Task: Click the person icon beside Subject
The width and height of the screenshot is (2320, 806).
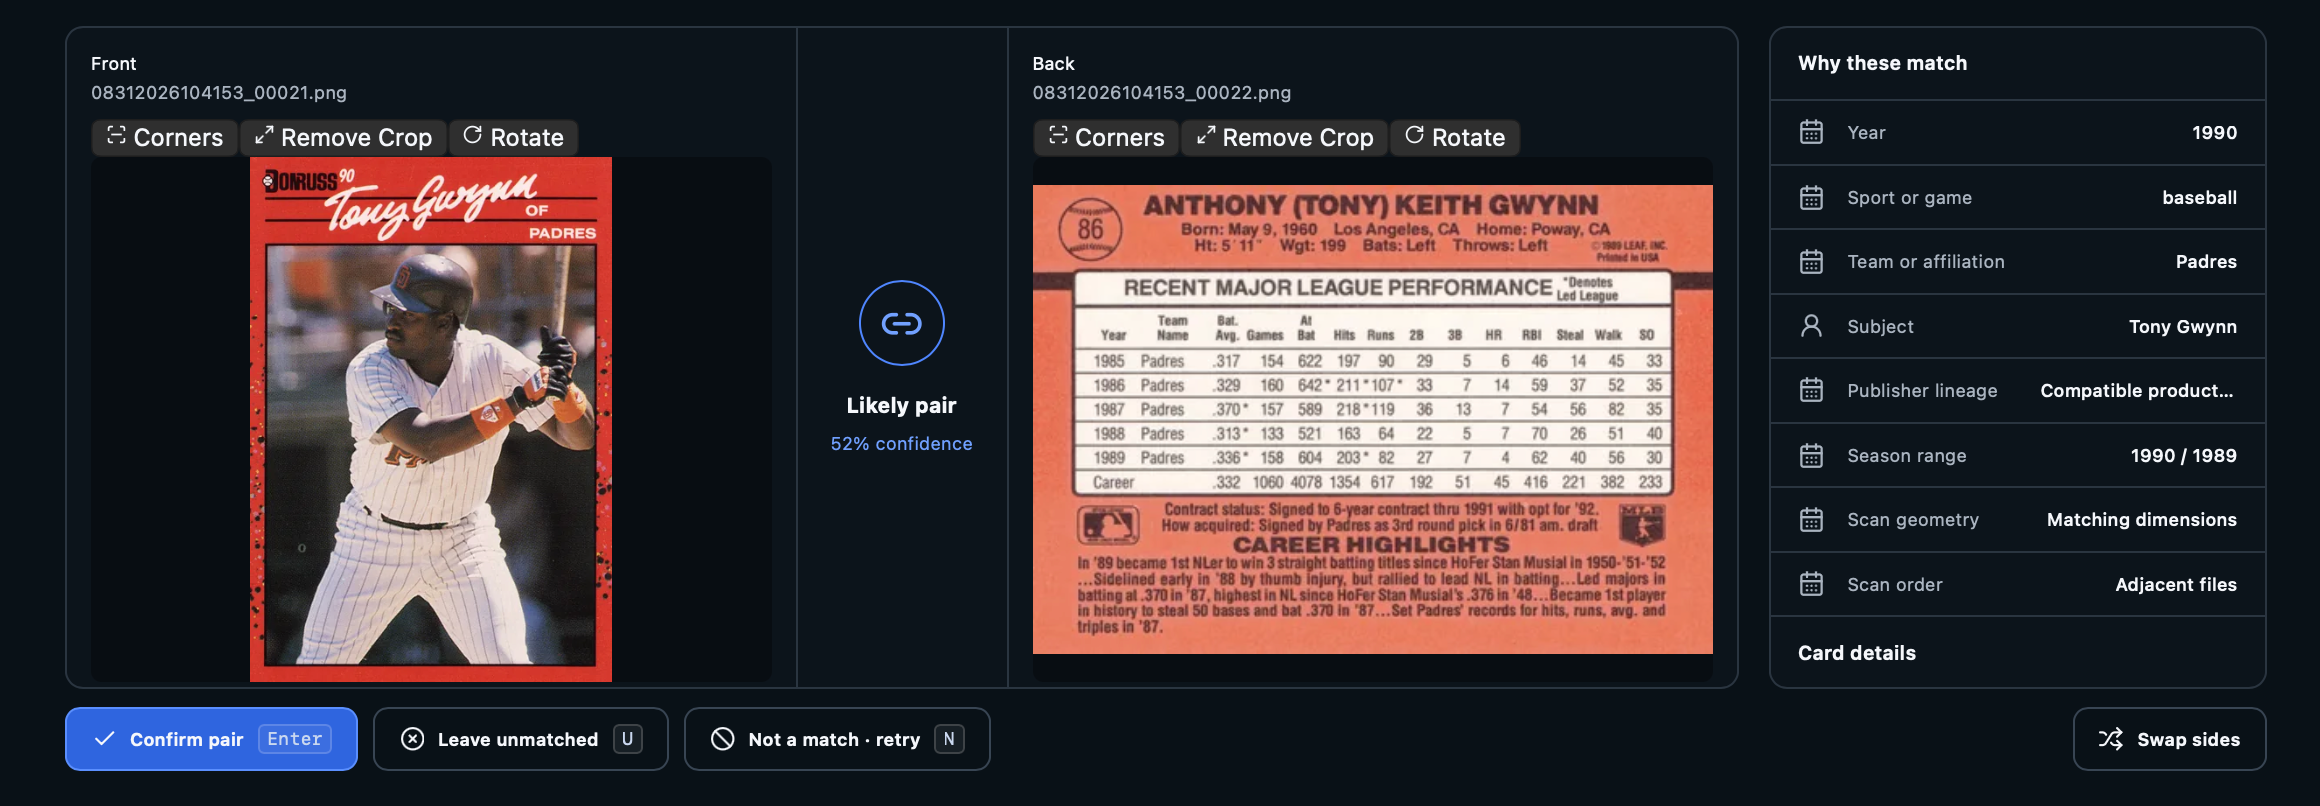Action: 1811,326
